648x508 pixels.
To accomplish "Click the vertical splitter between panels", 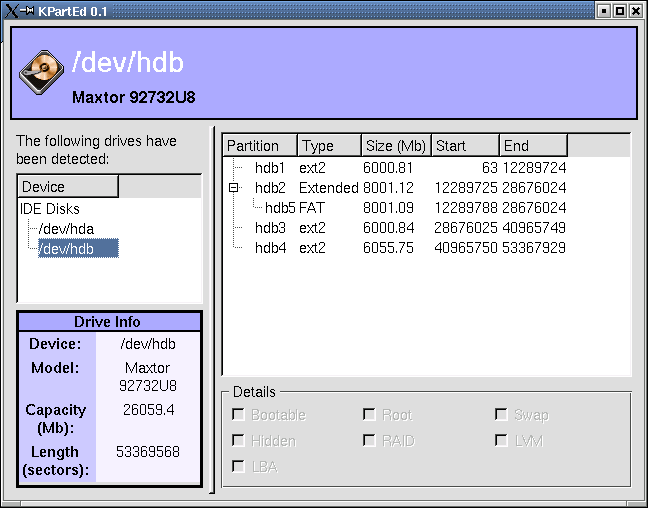I will [x=212, y=310].
